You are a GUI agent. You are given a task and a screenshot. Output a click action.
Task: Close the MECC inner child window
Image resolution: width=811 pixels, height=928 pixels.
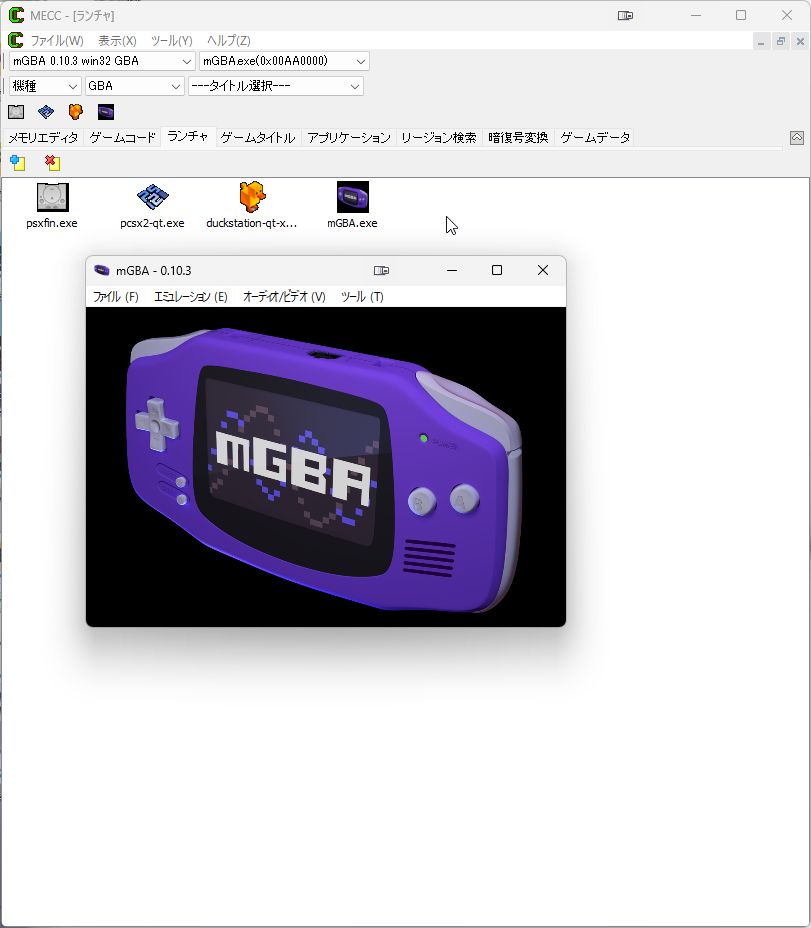tap(800, 41)
